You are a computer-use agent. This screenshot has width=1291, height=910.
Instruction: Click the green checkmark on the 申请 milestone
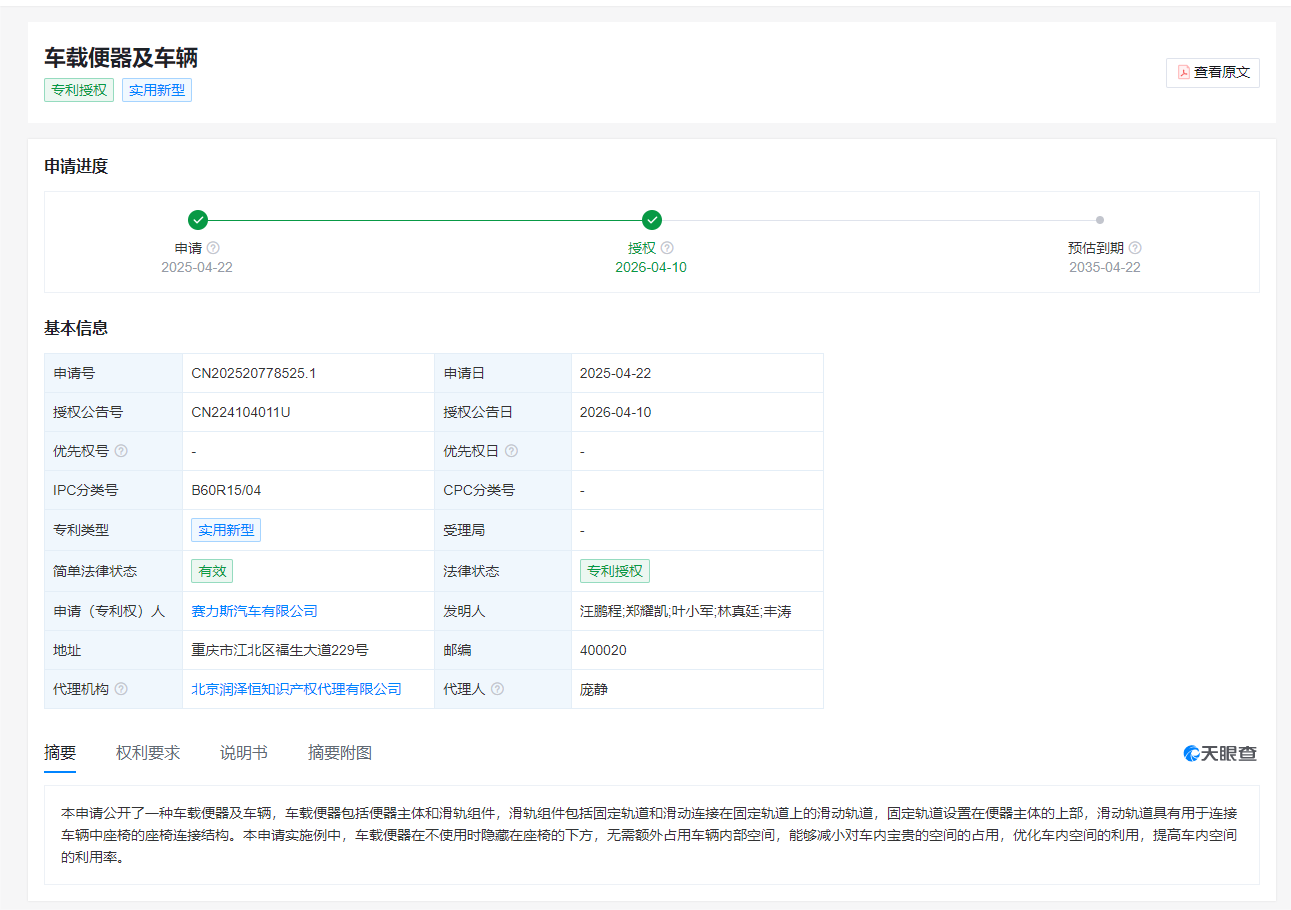197,219
